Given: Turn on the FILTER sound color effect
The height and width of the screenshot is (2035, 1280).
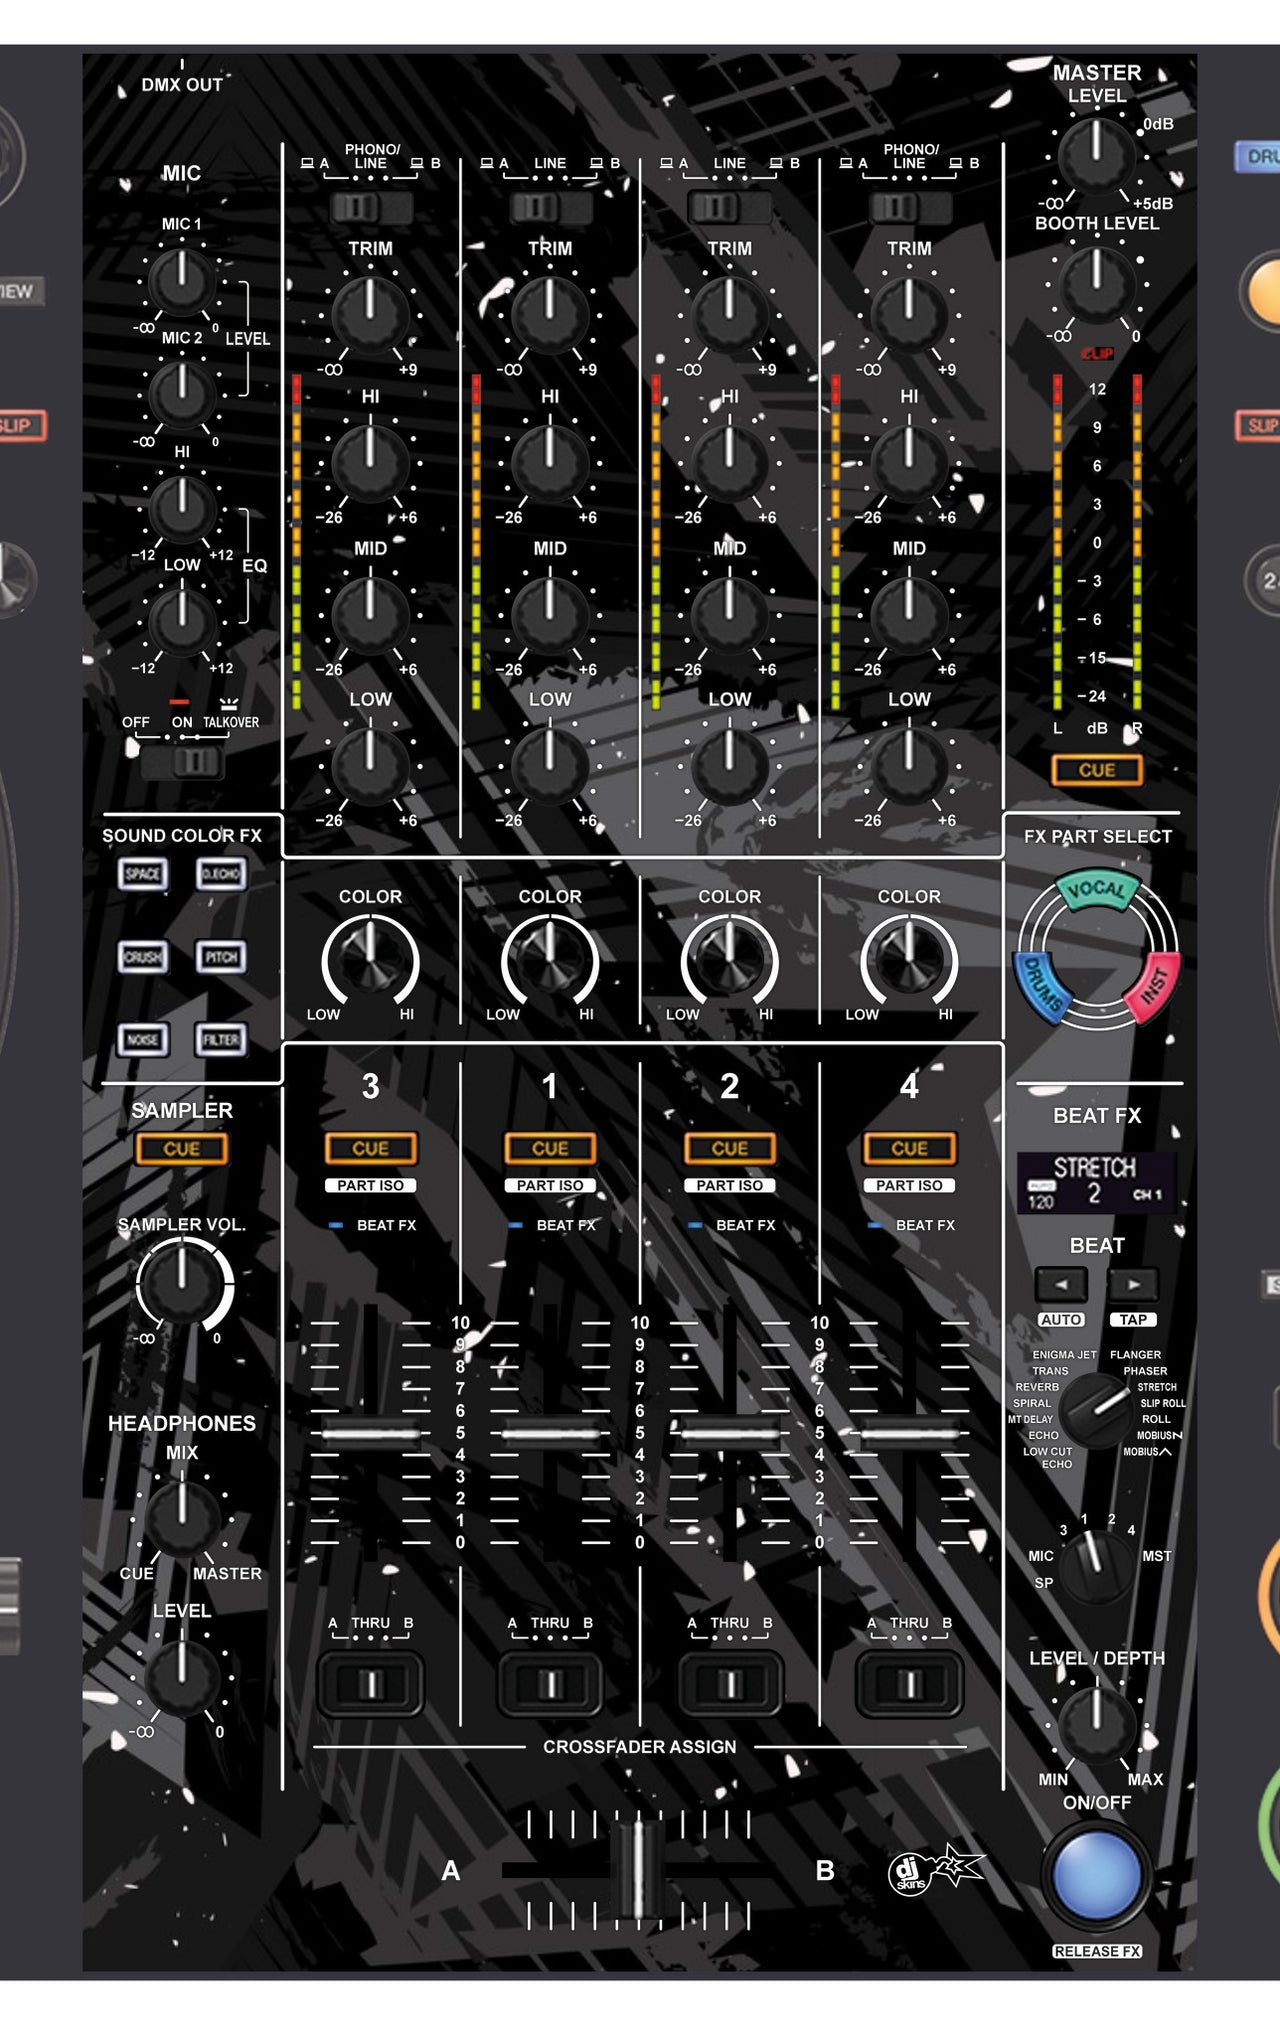Looking at the screenshot, I should point(221,1040).
